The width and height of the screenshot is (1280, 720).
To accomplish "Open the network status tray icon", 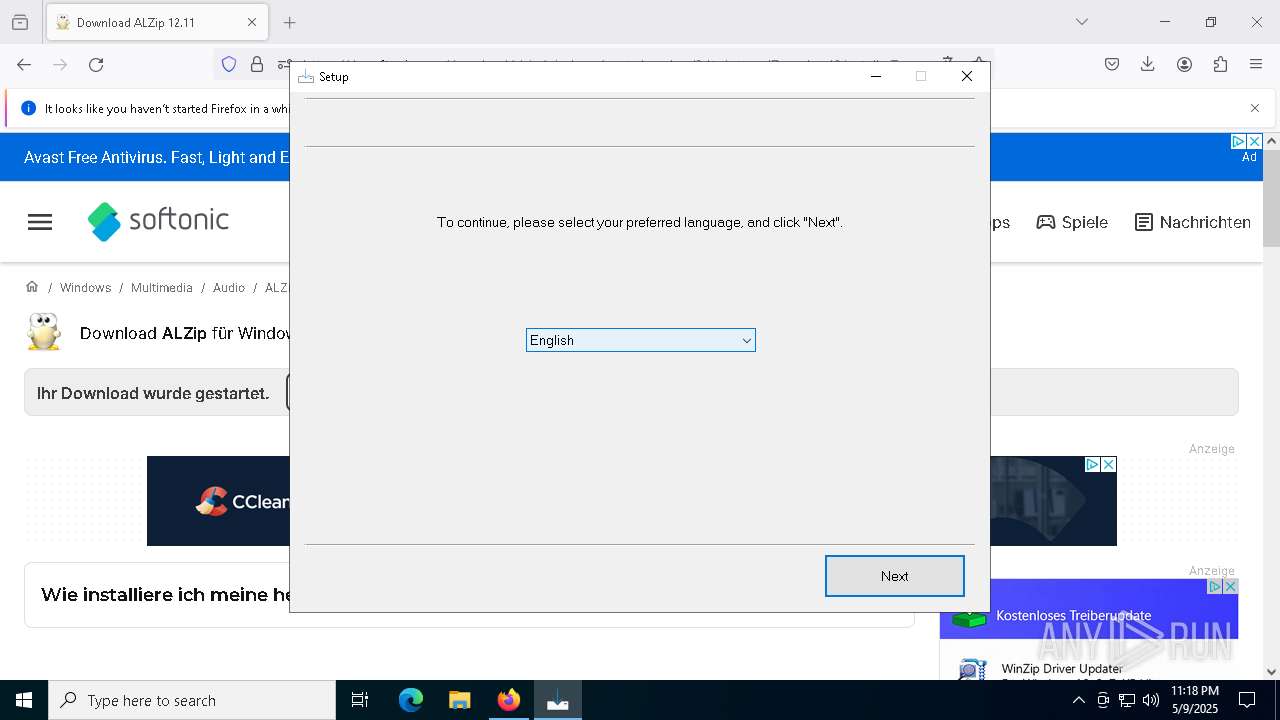I will 1127,700.
